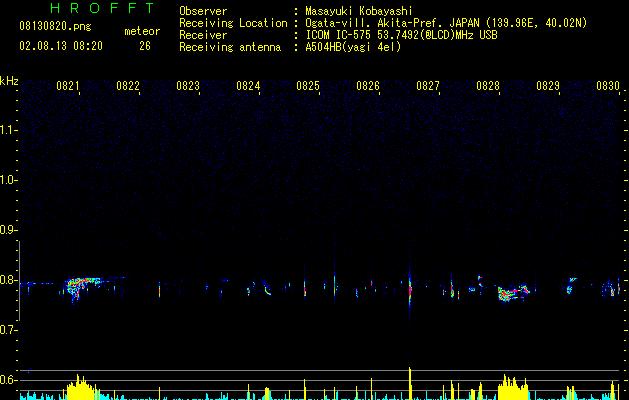This screenshot has height=400, width=629.
Task: Click the 0830 time marker
Action: [608, 86]
